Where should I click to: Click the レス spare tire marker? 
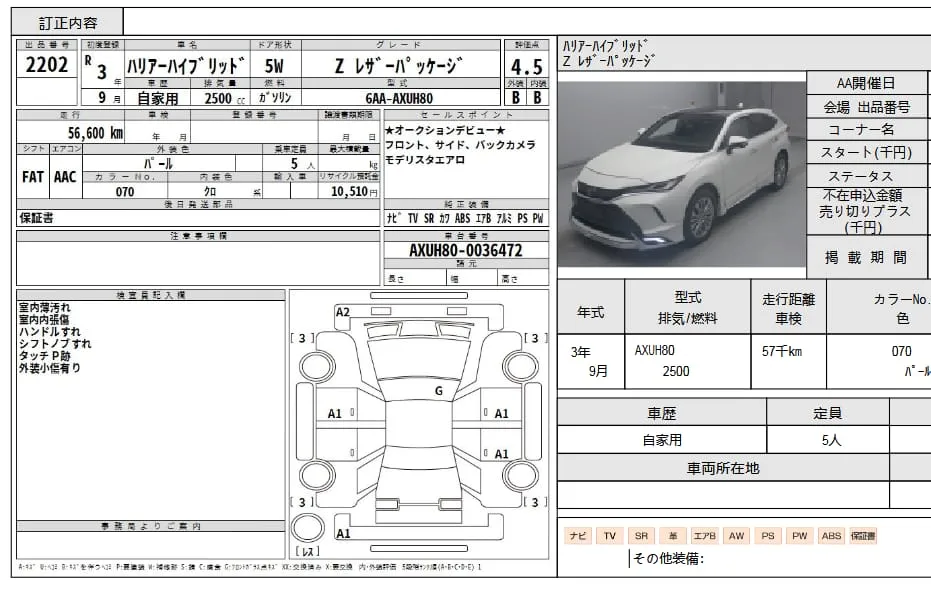(x=308, y=551)
